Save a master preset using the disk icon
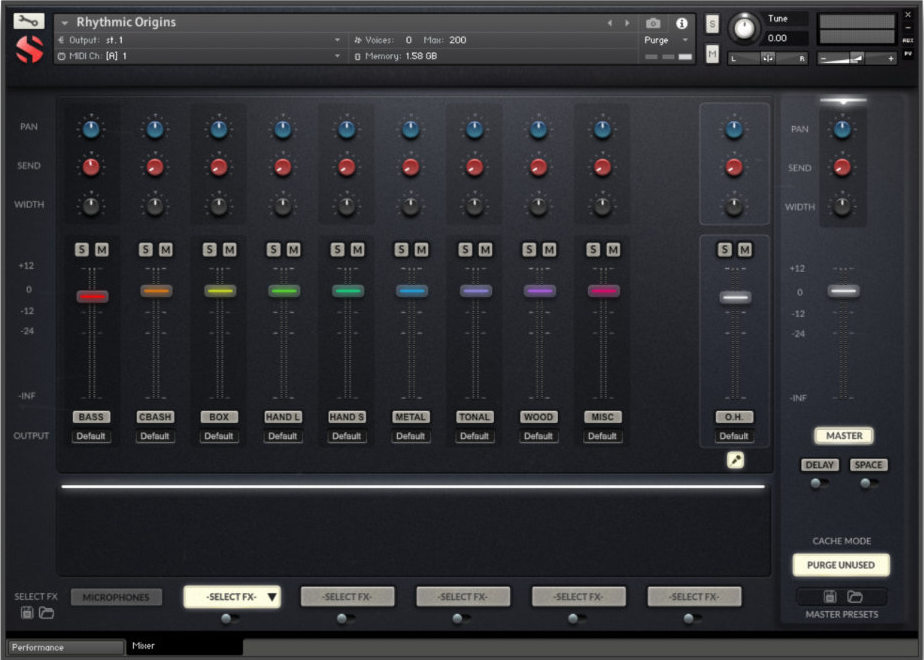 click(829, 597)
